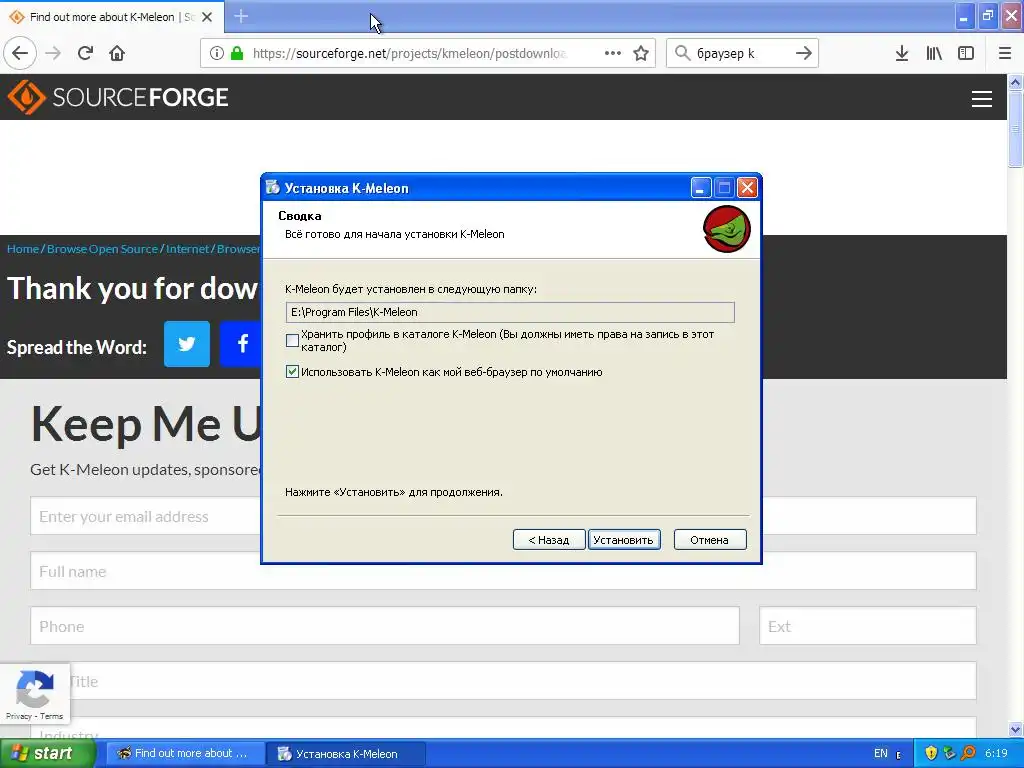Click the reCAPTCHA badge icon

pyautogui.click(x=35, y=688)
